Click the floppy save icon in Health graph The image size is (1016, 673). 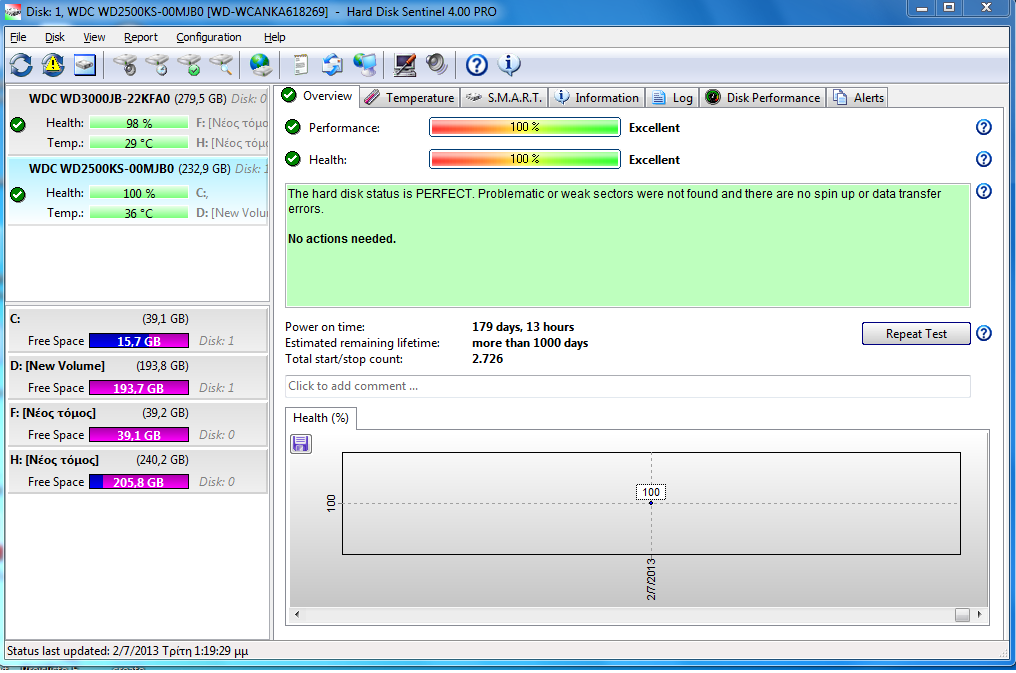[x=301, y=444]
